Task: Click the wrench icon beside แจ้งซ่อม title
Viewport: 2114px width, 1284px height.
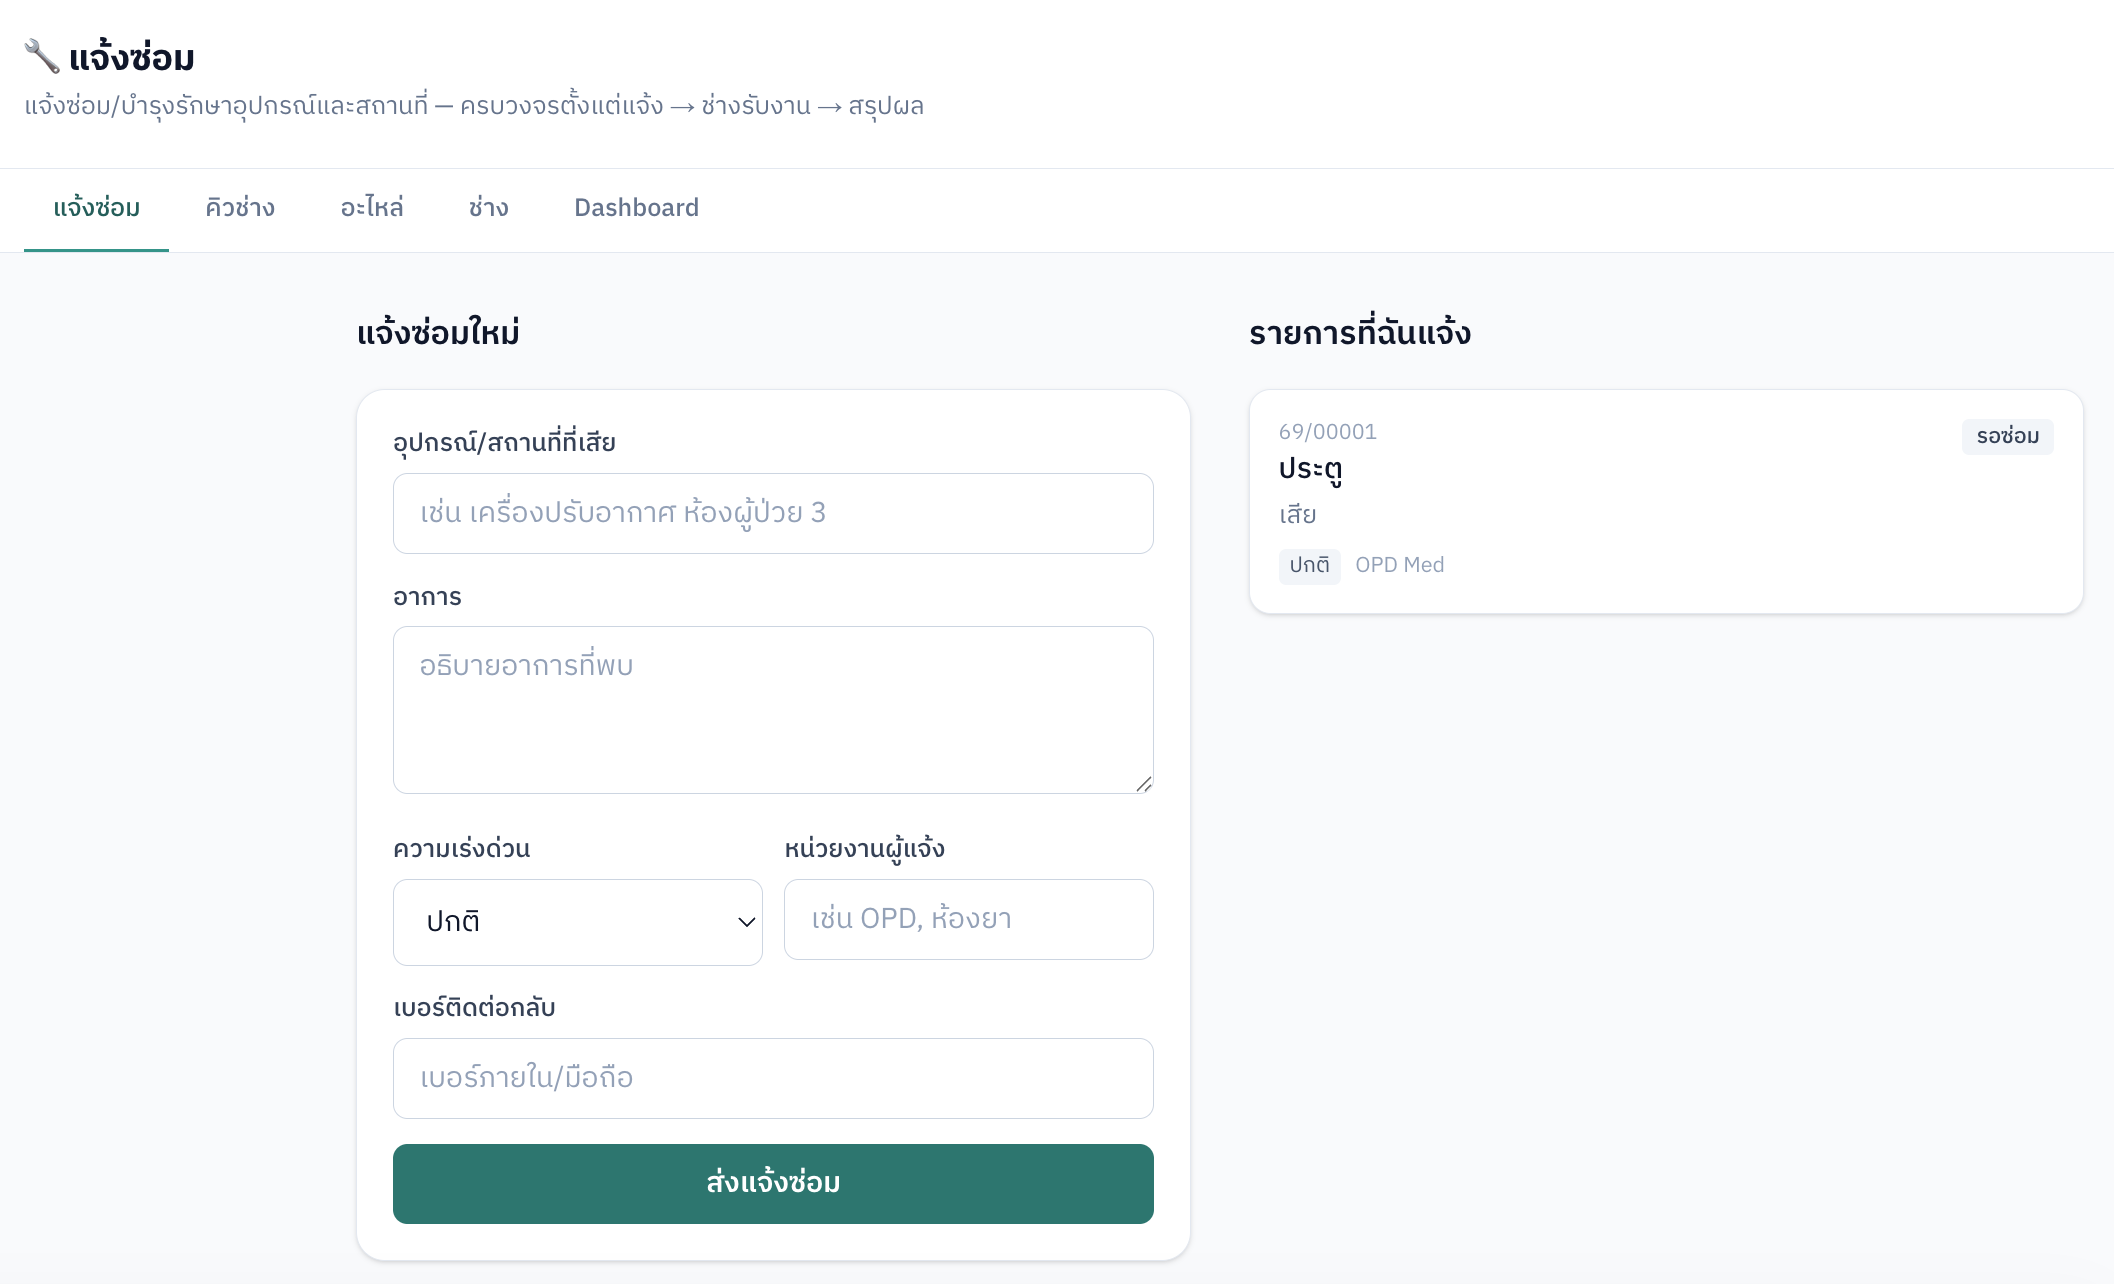Action: (x=42, y=56)
